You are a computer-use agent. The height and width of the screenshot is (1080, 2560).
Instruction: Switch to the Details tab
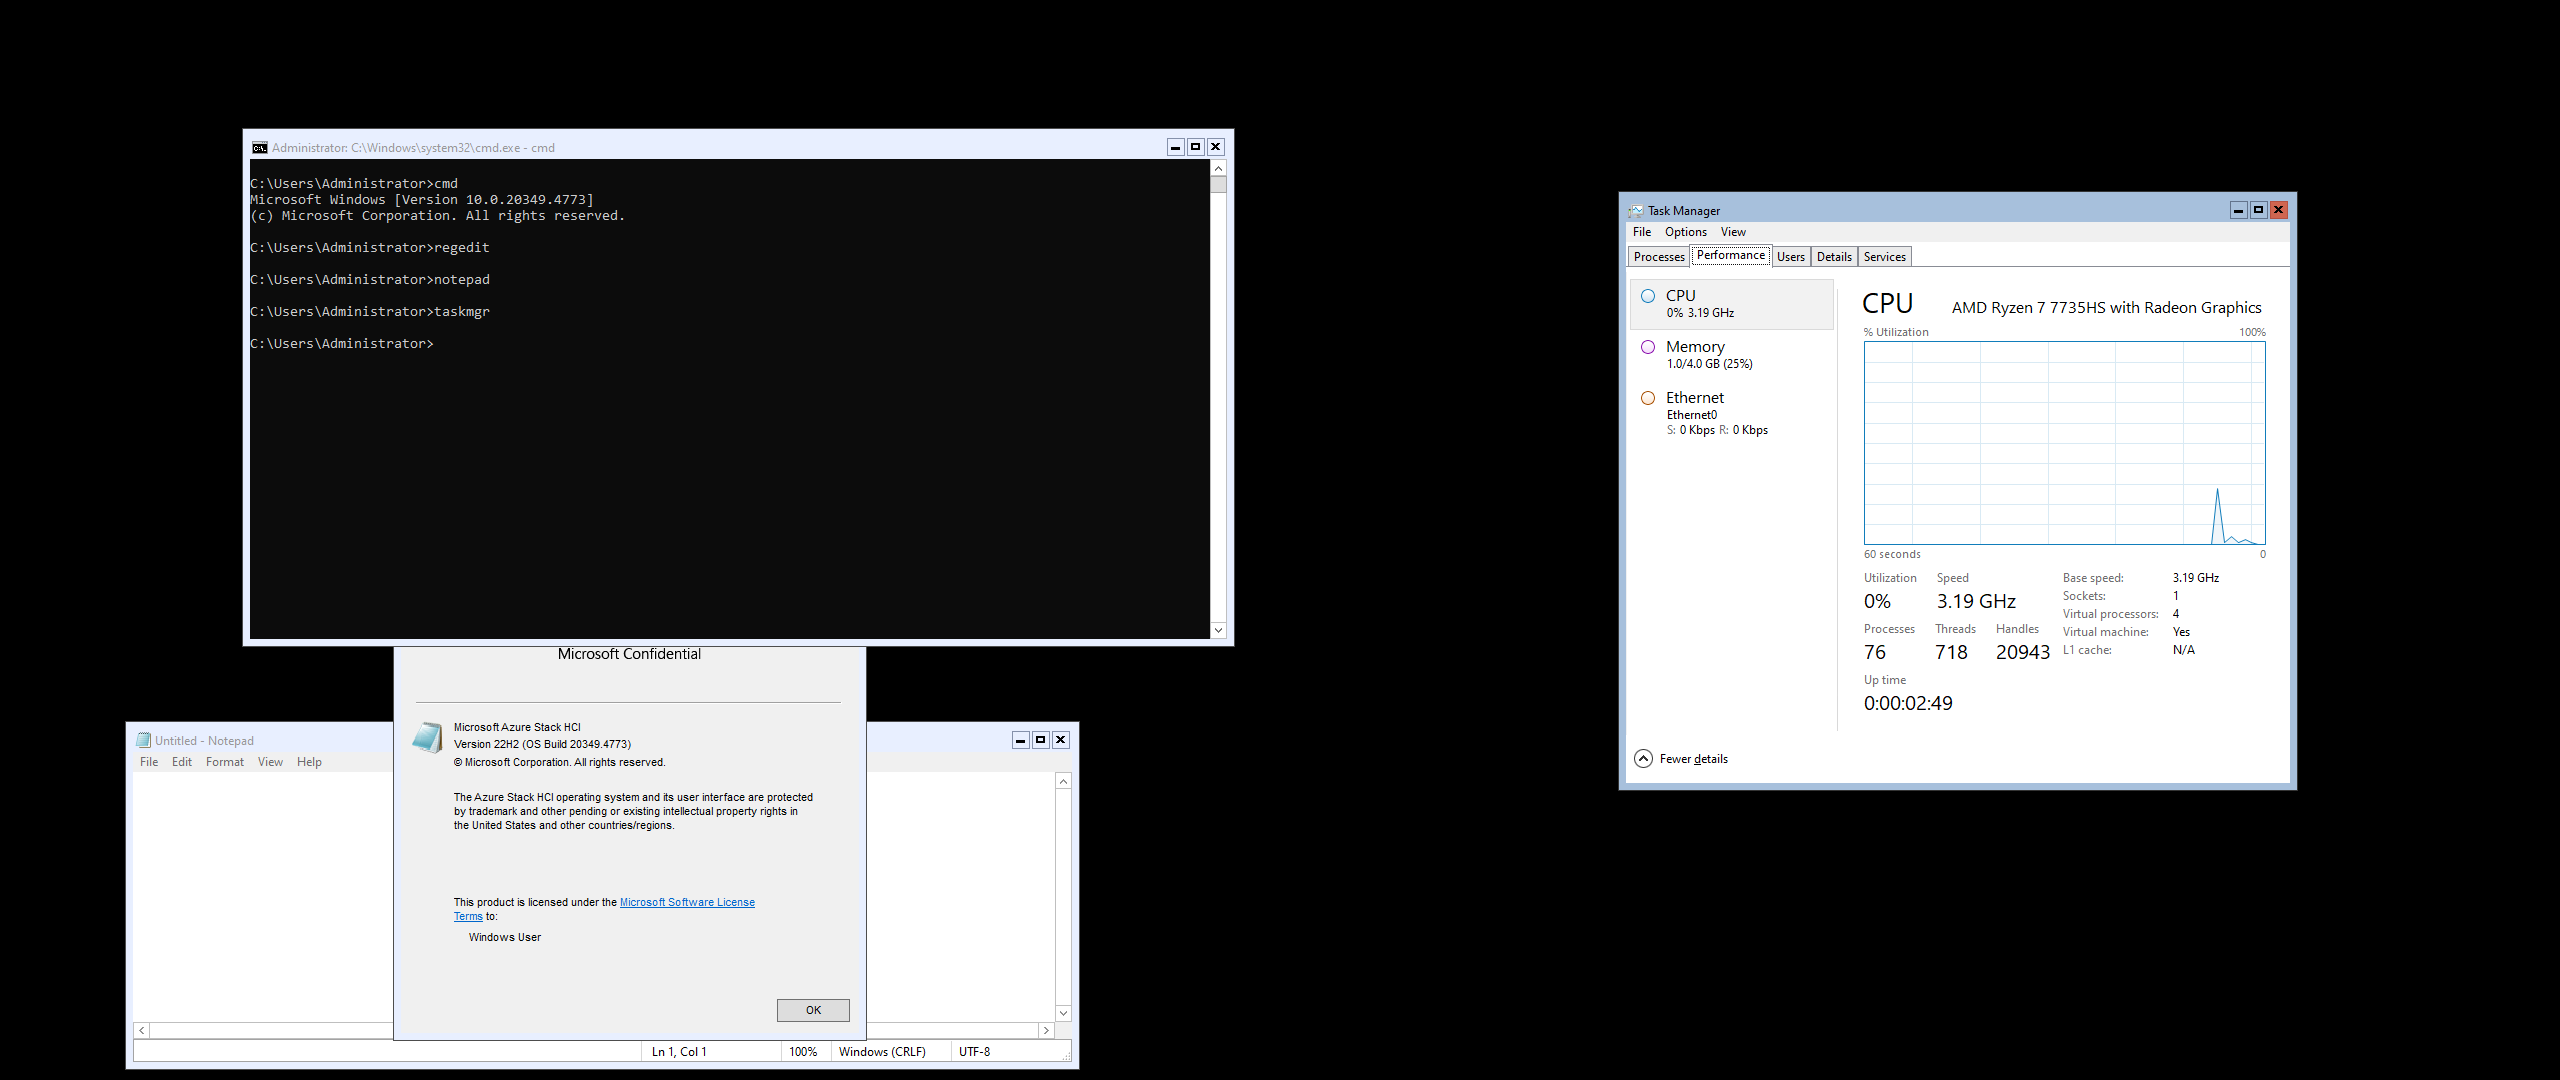tap(1833, 257)
